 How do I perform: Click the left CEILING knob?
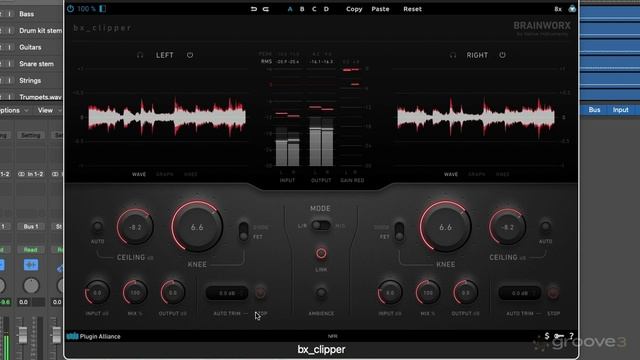(x=135, y=227)
